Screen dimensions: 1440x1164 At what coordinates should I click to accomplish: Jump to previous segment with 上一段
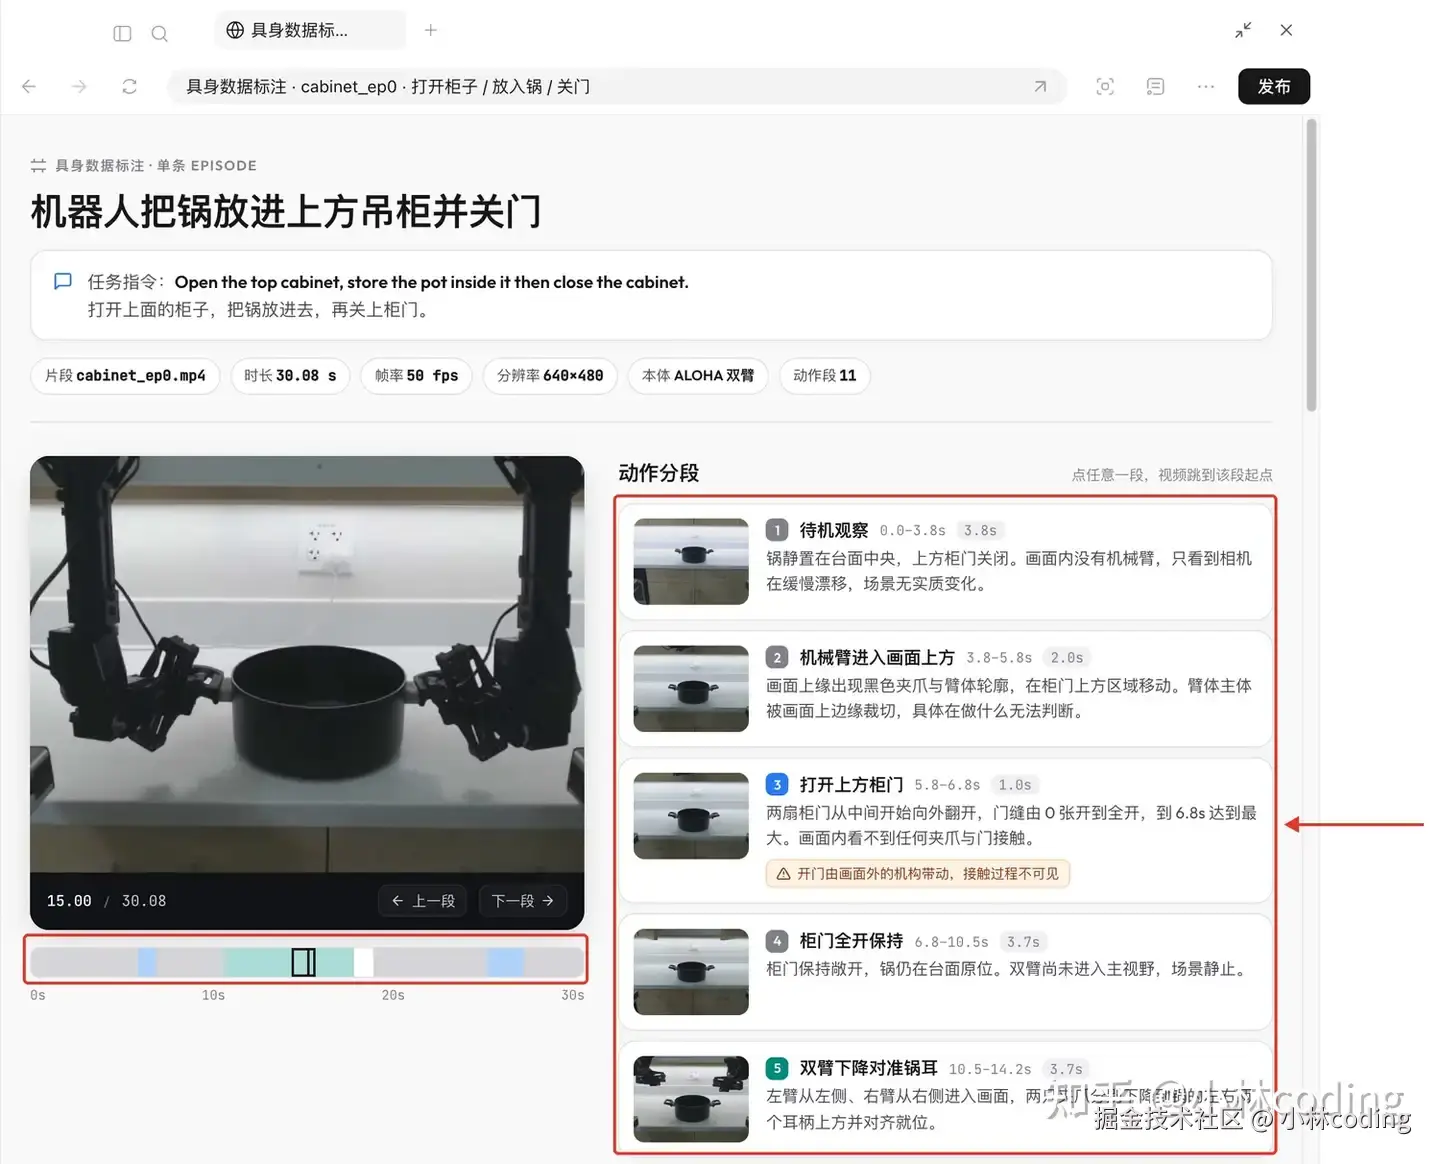(424, 901)
